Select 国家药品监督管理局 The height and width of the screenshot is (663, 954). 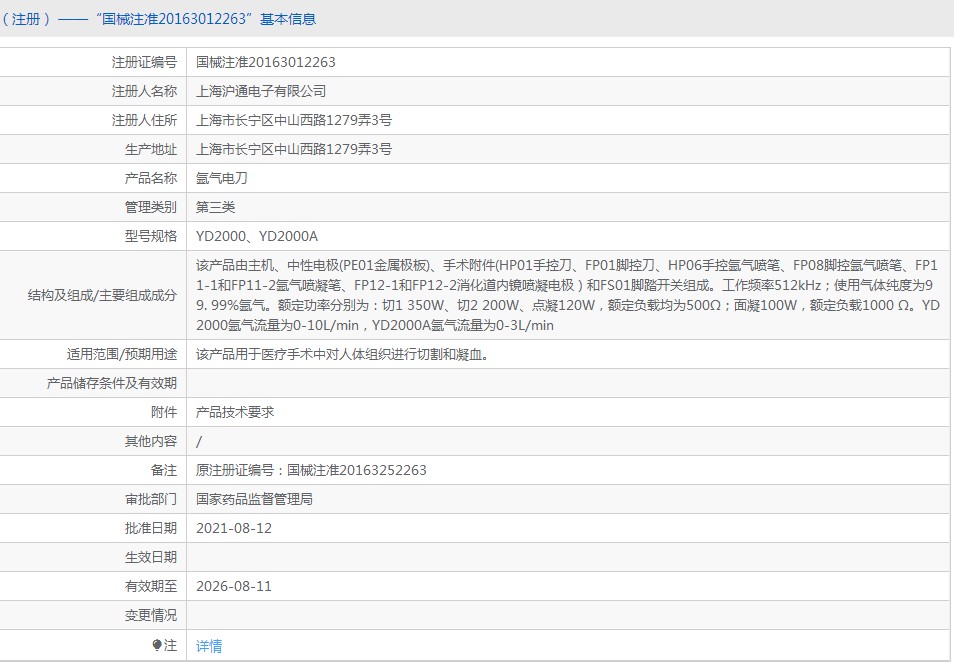254,499
